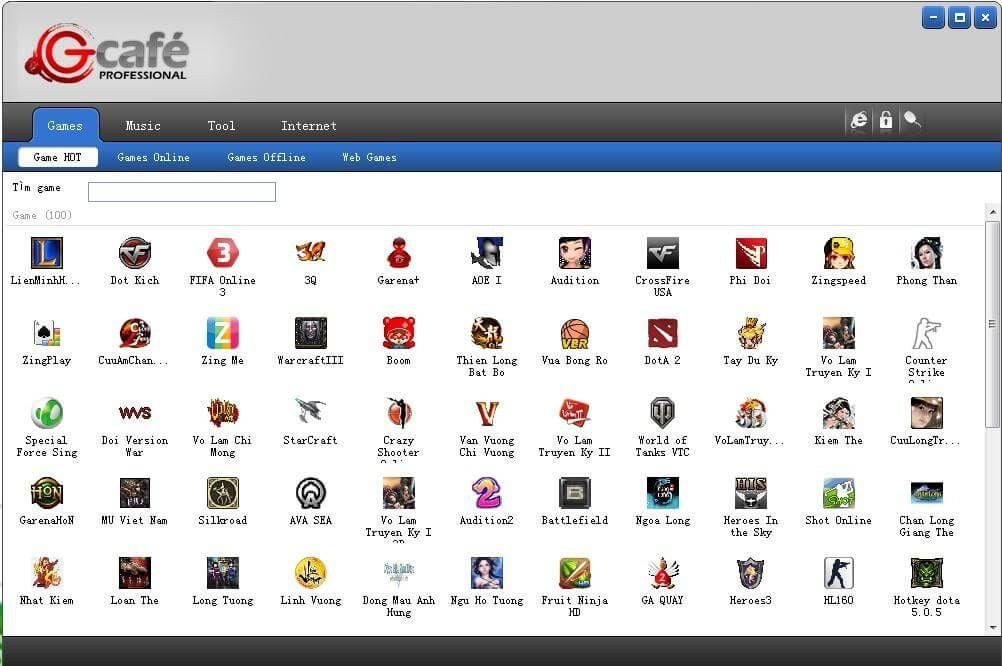Open the Internet tab
Viewport: 1002px width, 666px height.
[309, 125]
